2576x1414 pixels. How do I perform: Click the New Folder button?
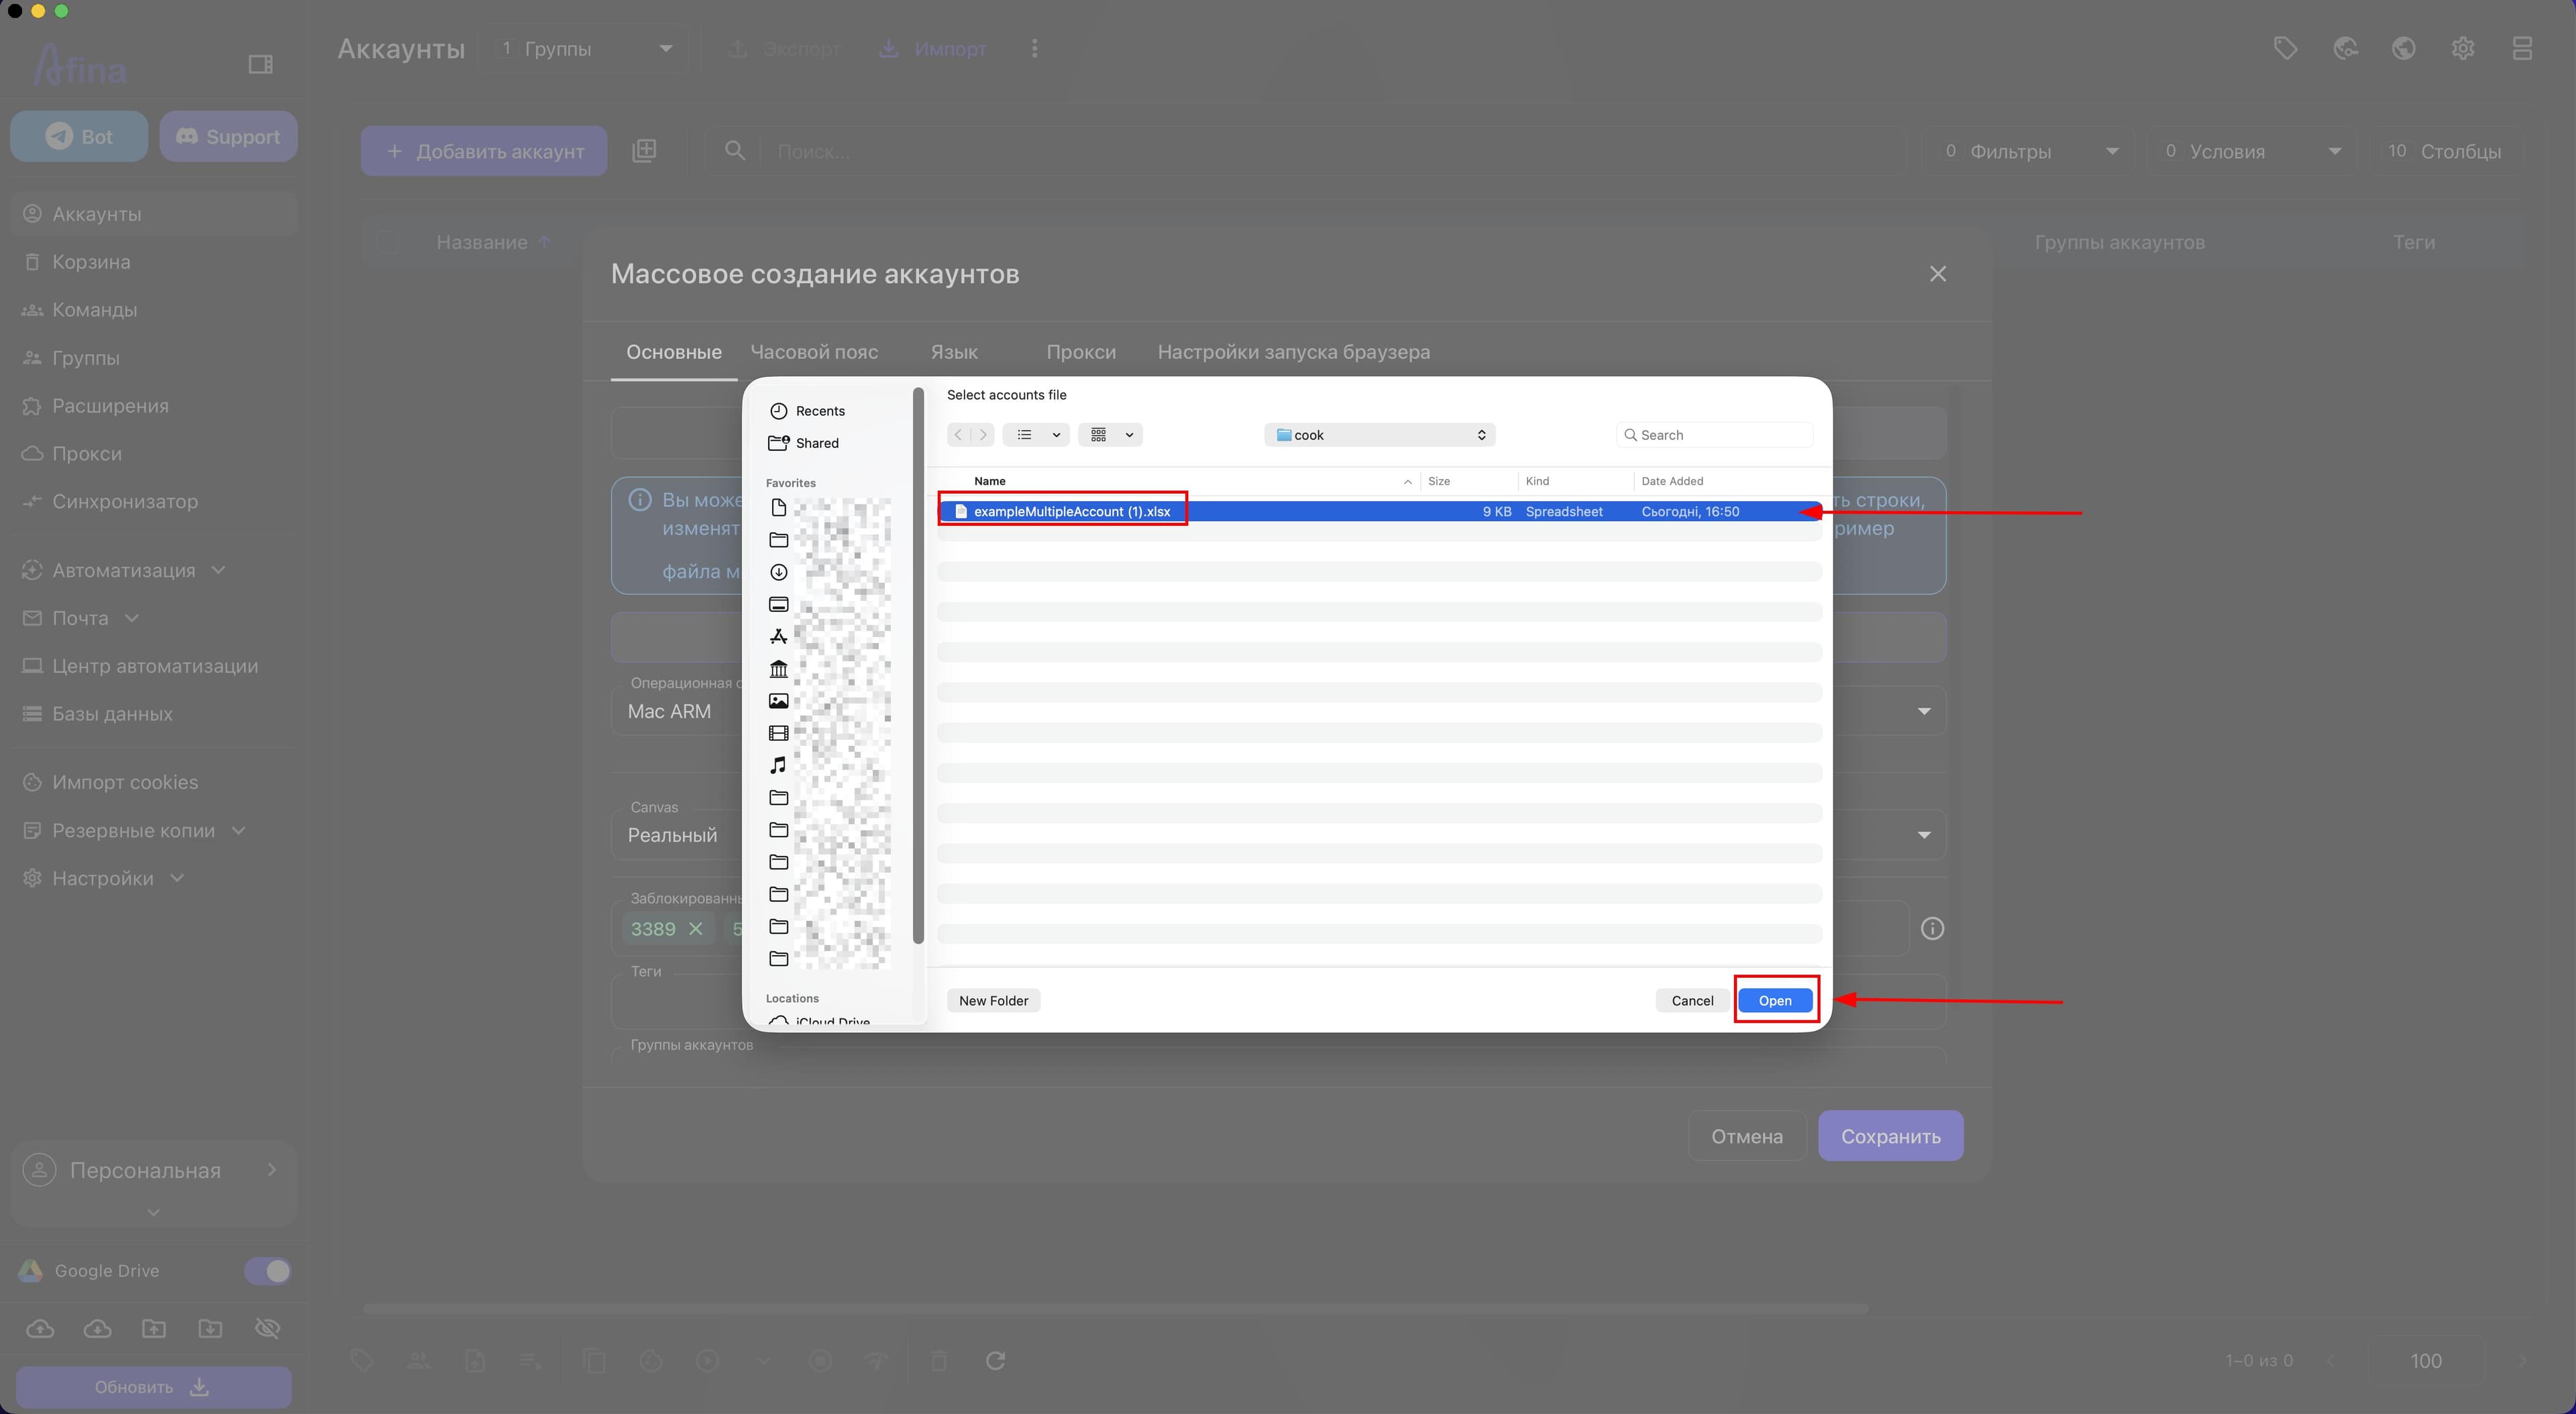point(993,1000)
